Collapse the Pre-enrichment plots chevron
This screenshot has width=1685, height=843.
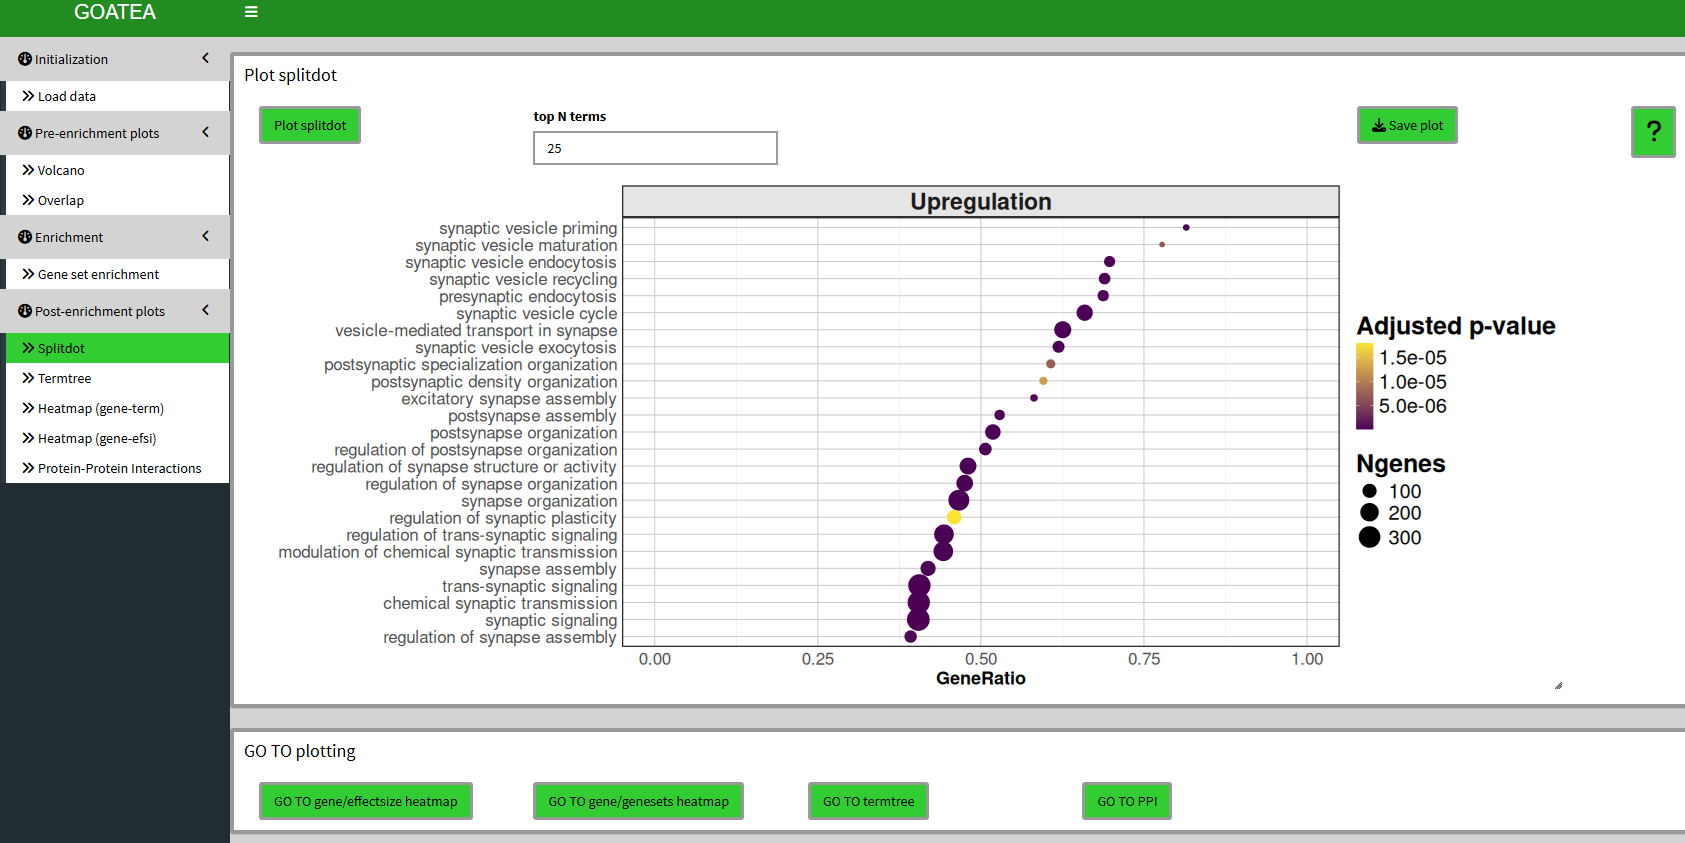205,132
